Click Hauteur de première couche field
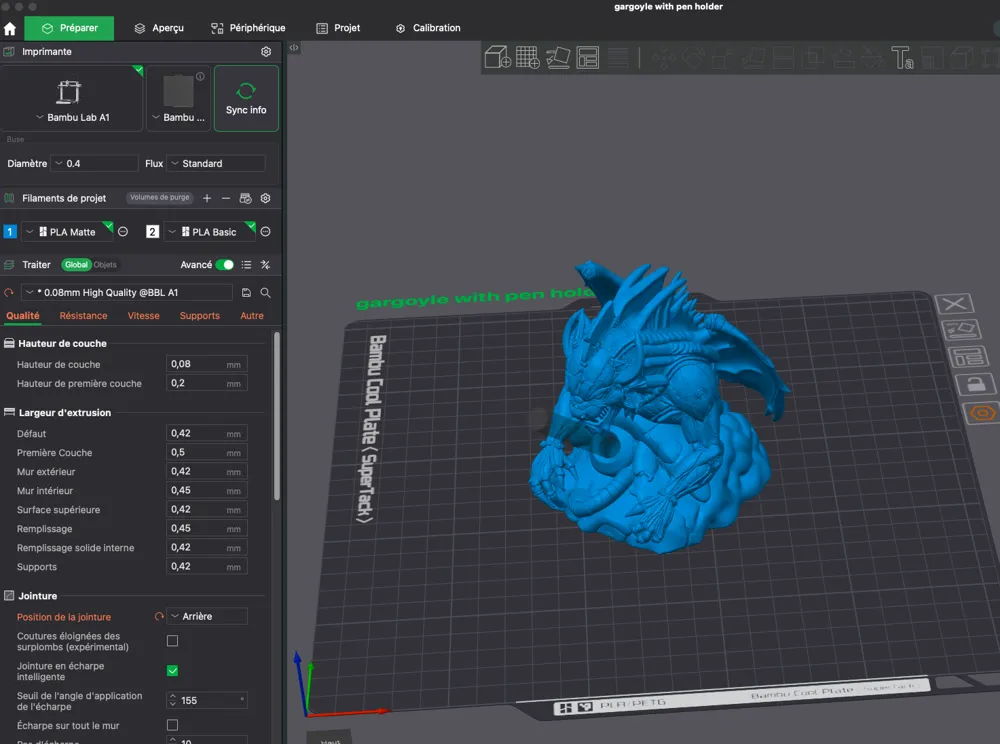 click(x=207, y=383)
